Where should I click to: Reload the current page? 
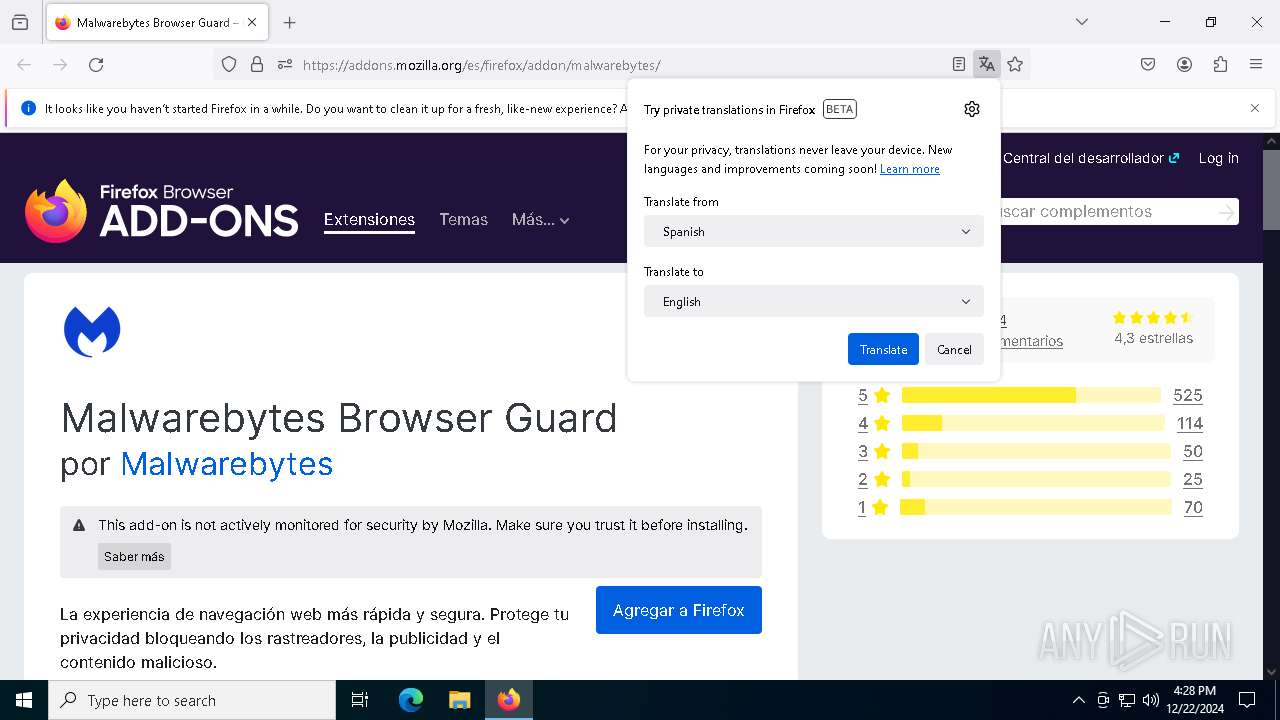click(x=96, y=65)
